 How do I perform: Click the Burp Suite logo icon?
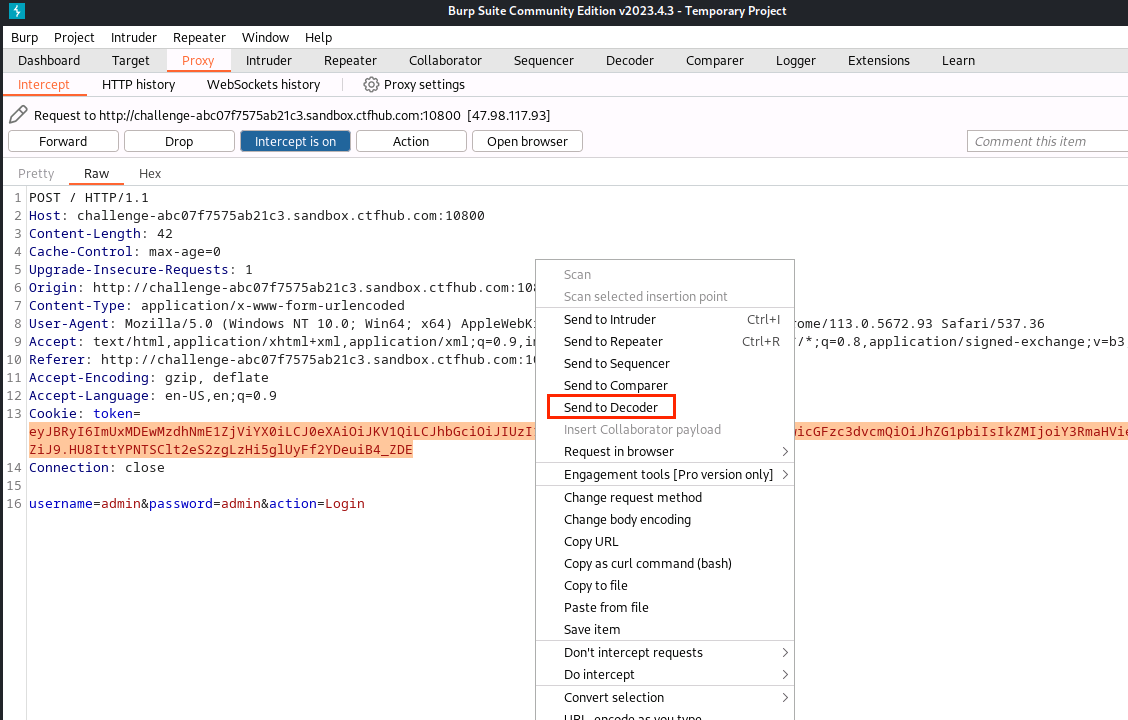pos(17,11)
